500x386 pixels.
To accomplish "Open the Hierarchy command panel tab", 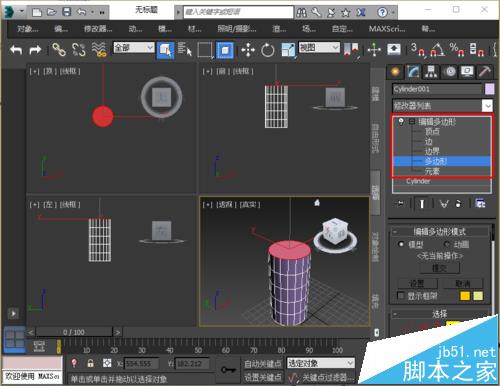I will [431, 71].
